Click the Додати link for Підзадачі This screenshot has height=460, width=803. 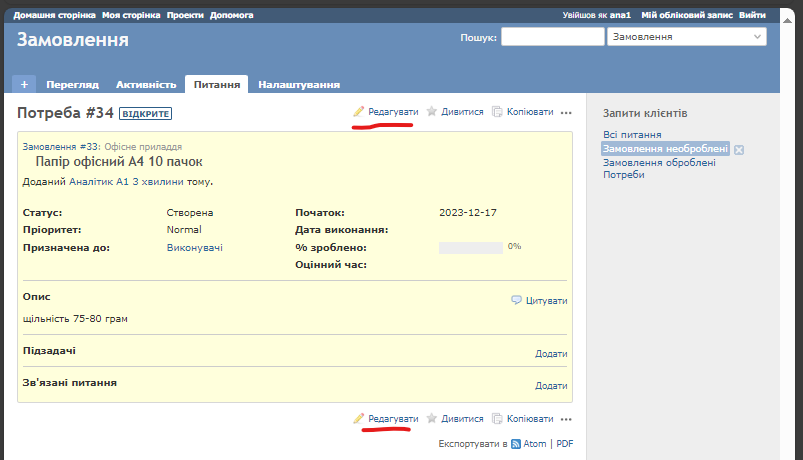tap(551, 354)
